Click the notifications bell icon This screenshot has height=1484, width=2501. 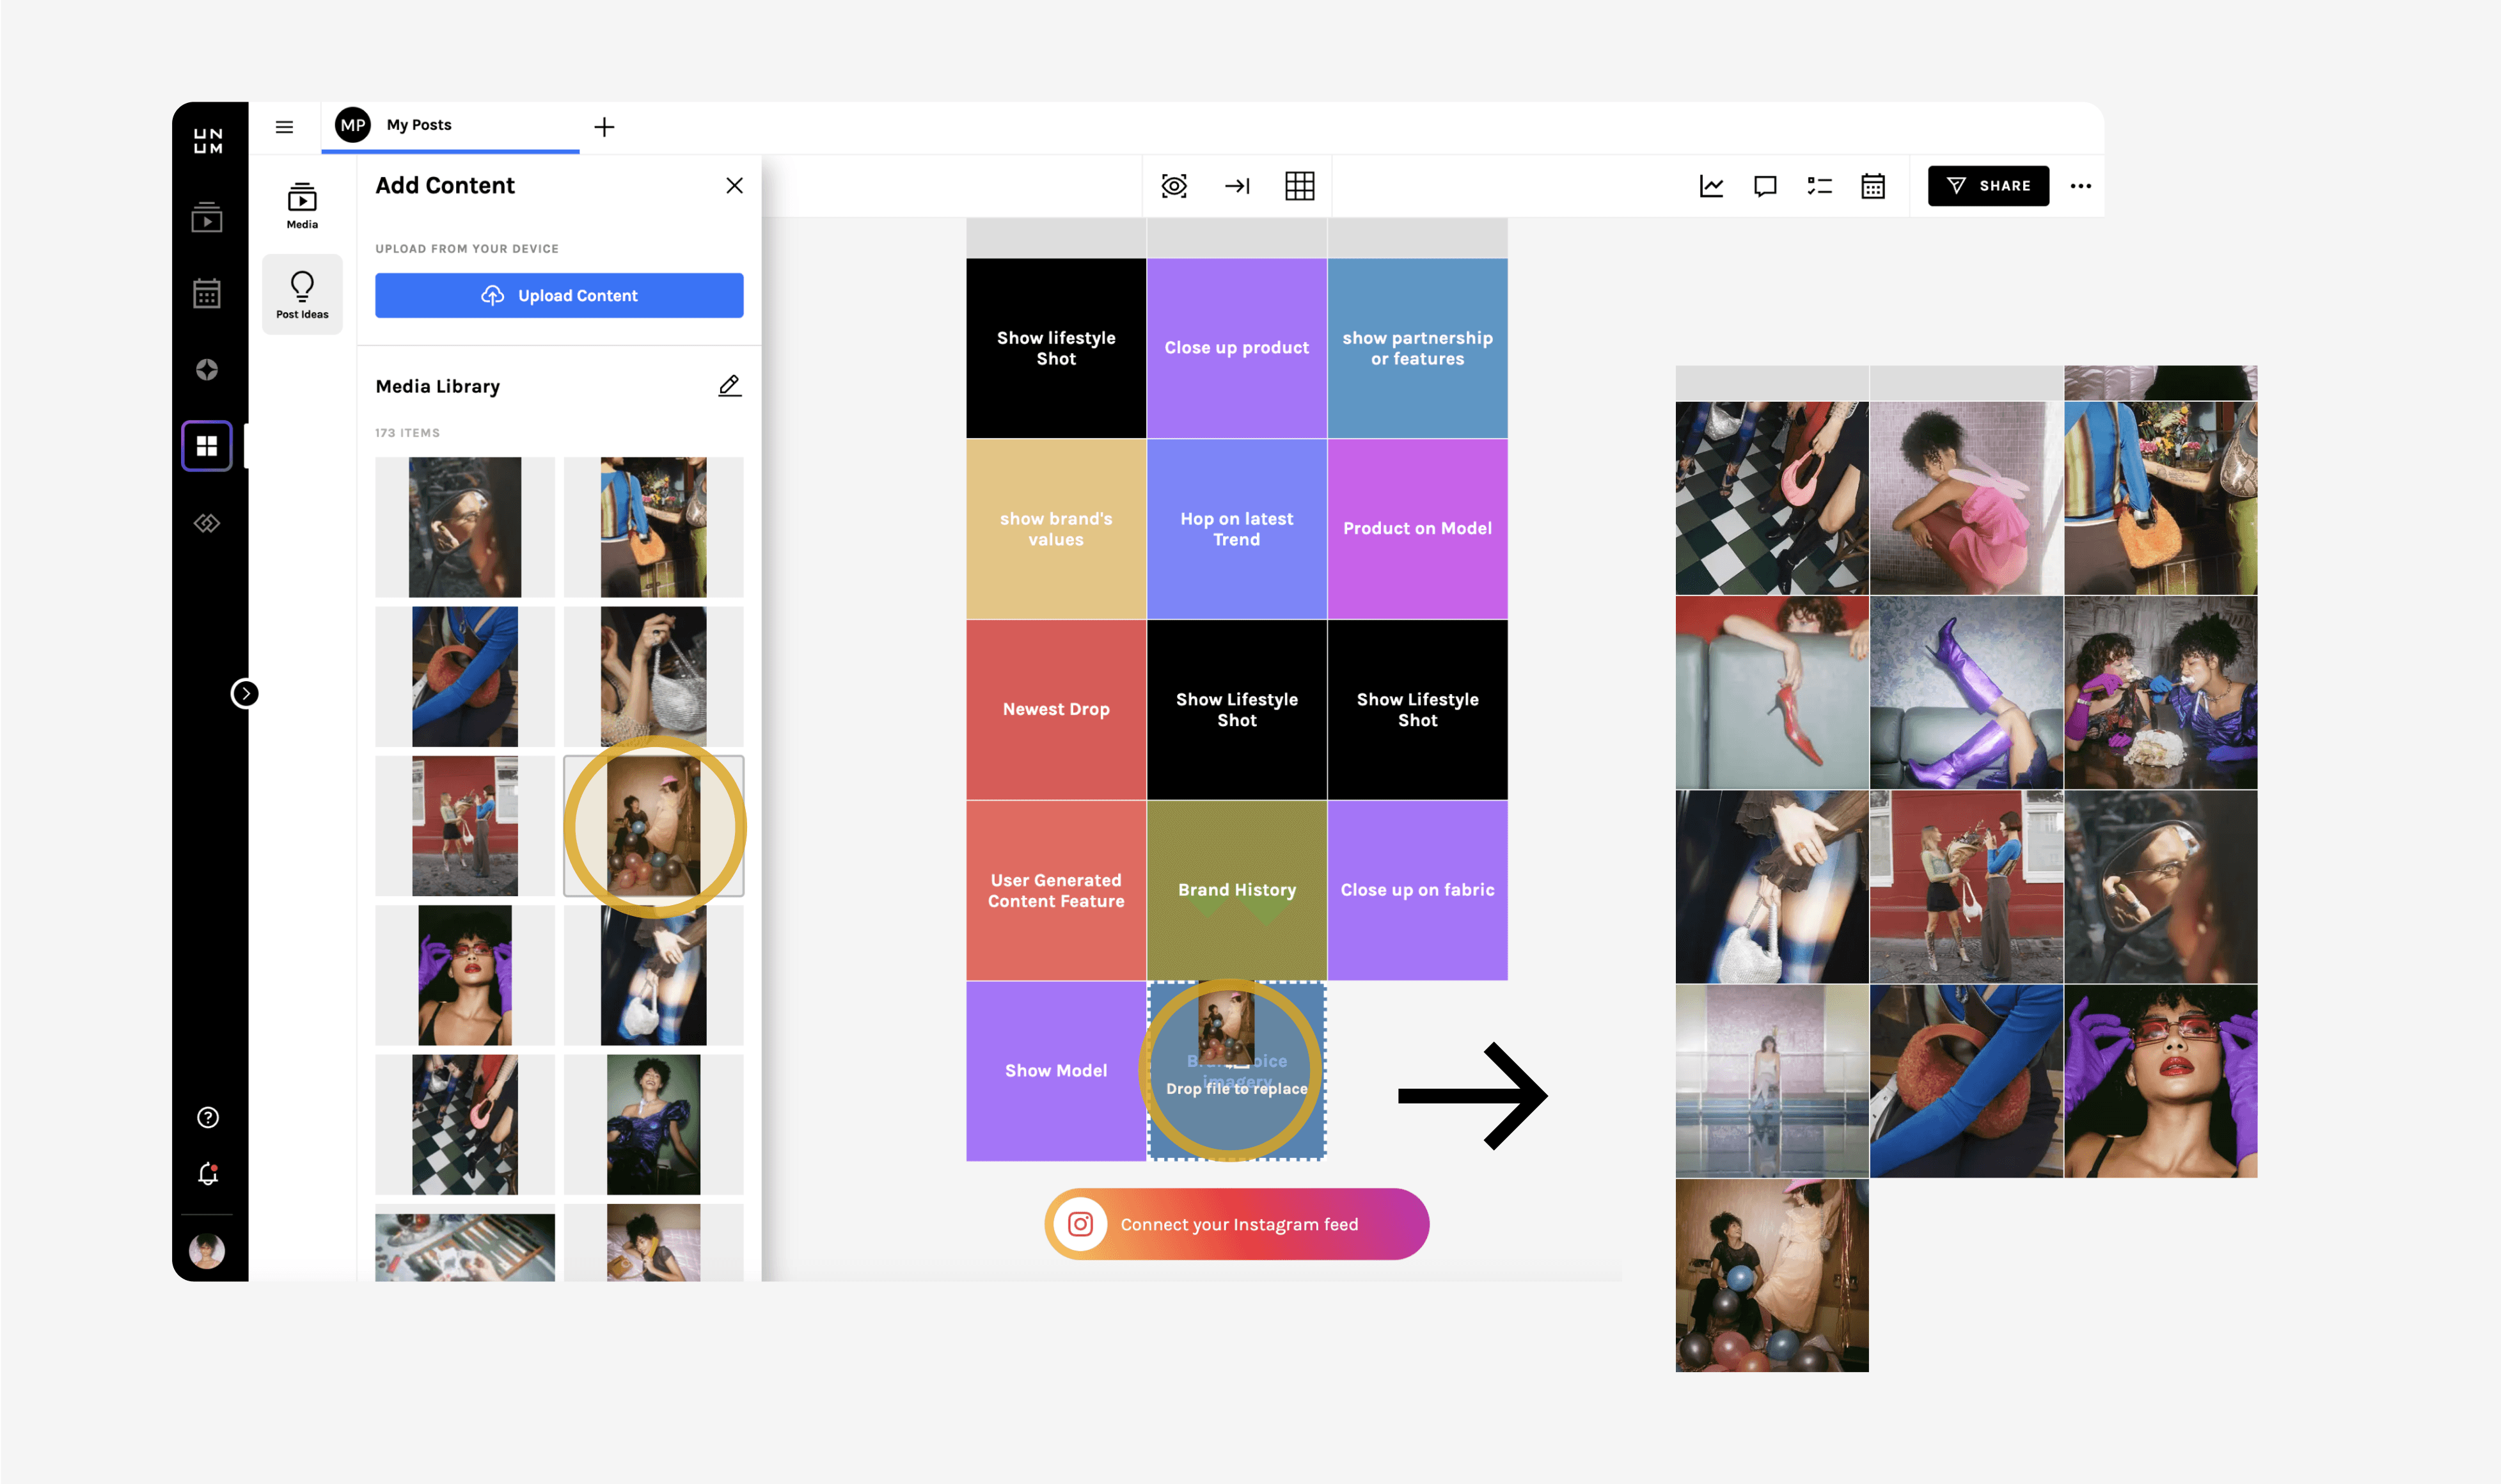tap(208, 1174)
